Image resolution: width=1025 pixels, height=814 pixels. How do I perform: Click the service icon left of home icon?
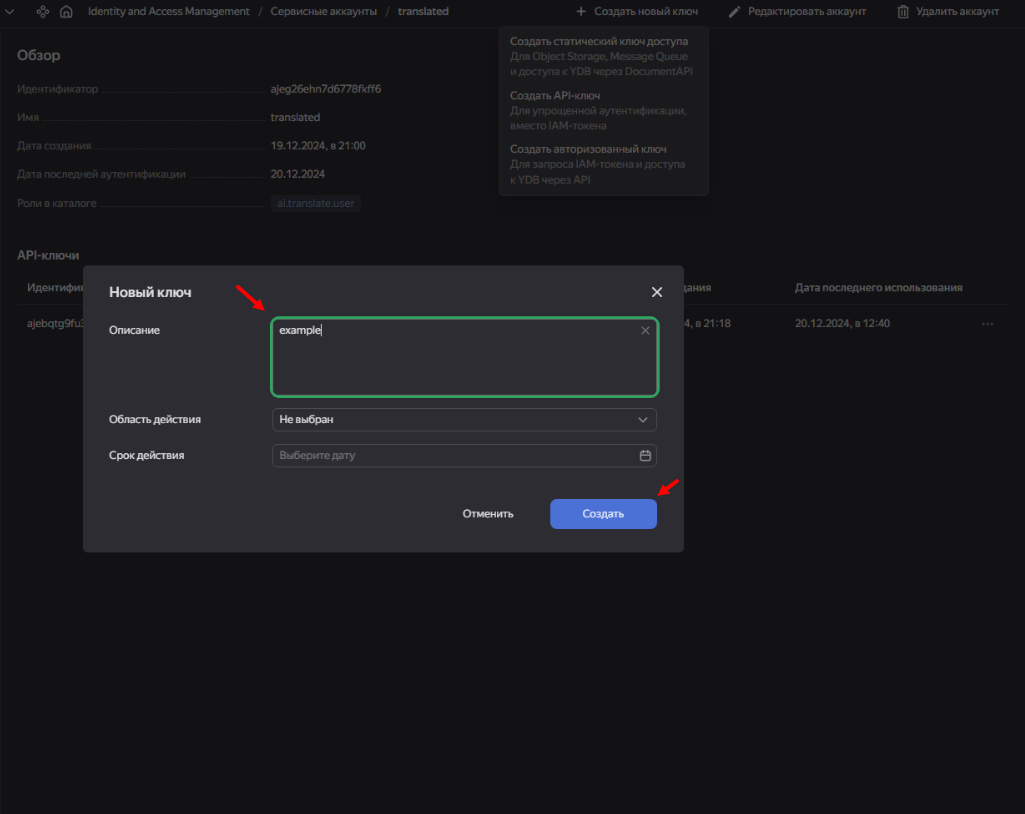coord(42,12)
